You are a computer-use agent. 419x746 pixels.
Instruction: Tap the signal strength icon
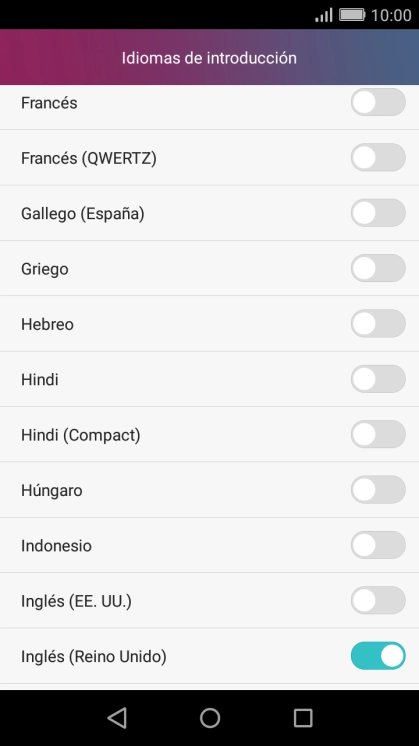(x=324, y=15)
